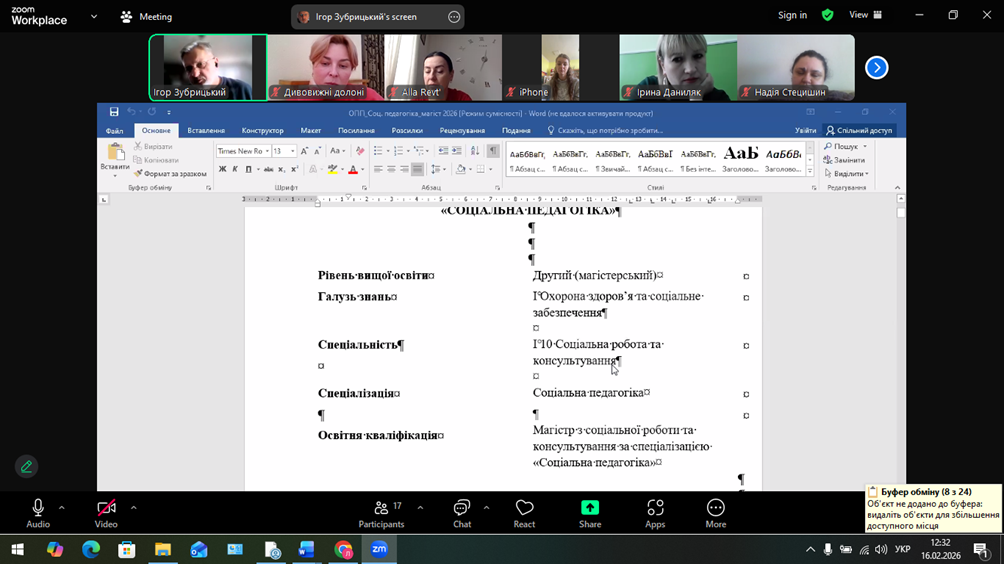Viewport: 1004px width, 564px height.
Task: Open Microsoft Word from the taskbar
Action: (x=307, y=549)
